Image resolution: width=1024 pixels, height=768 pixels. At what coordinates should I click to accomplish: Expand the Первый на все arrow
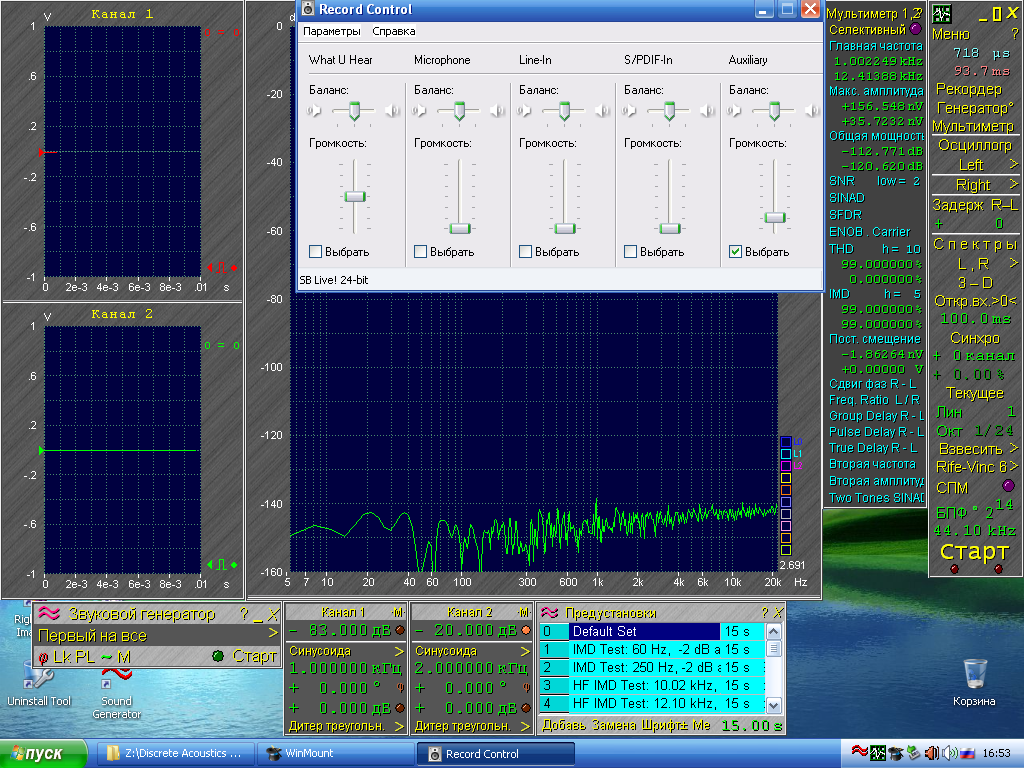pyautogui.click(x=273, y=633)
